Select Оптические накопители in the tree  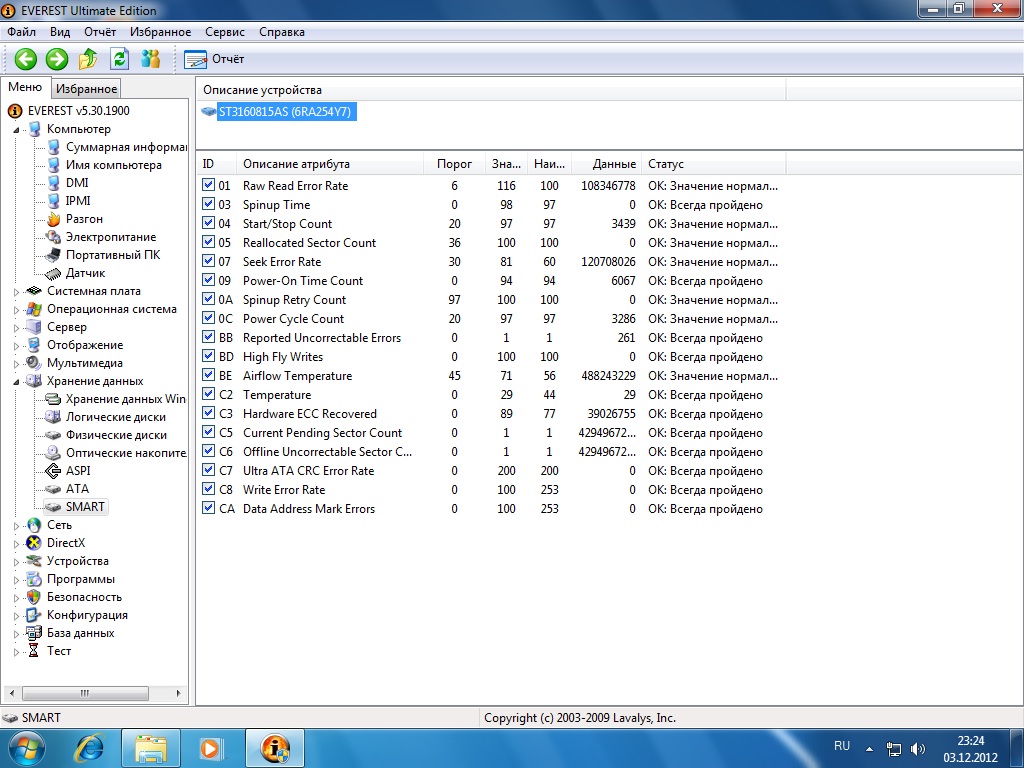coord(126,453)
